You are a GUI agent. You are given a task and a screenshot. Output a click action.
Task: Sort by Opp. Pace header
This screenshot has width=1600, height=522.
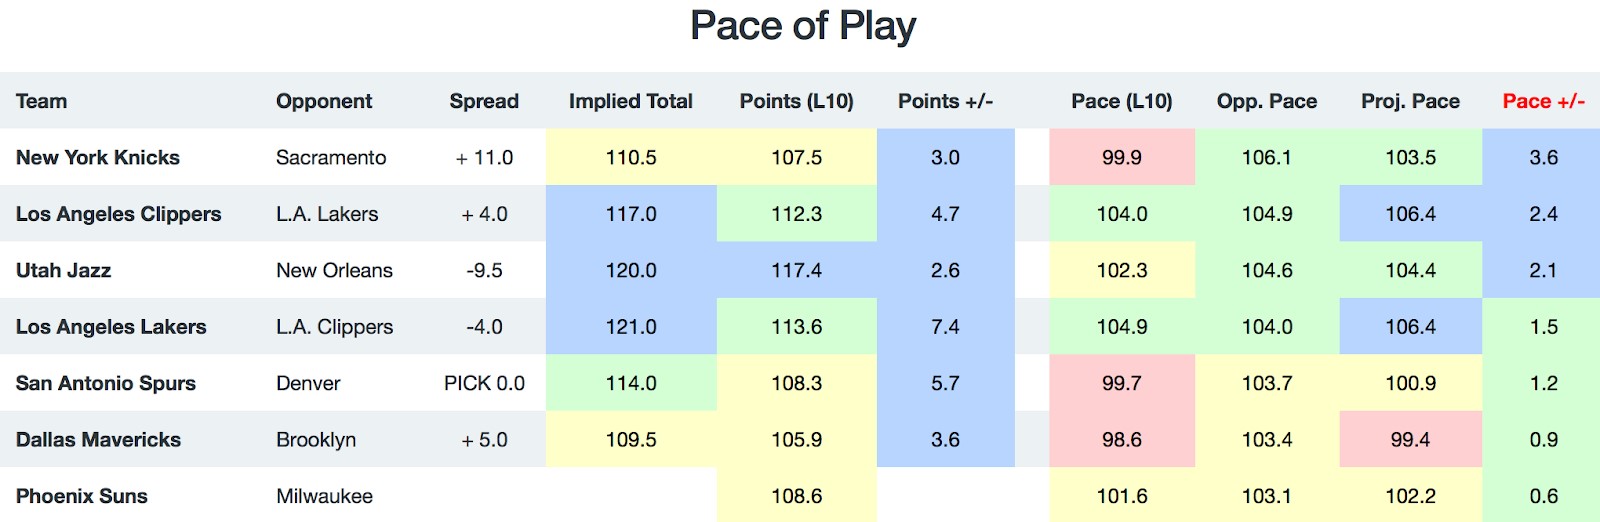[x=1267, y=101]
